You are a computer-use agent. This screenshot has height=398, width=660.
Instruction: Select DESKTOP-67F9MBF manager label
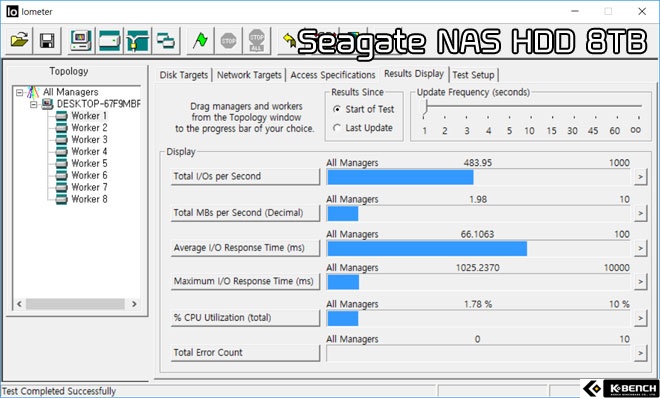tap(98, 104)
